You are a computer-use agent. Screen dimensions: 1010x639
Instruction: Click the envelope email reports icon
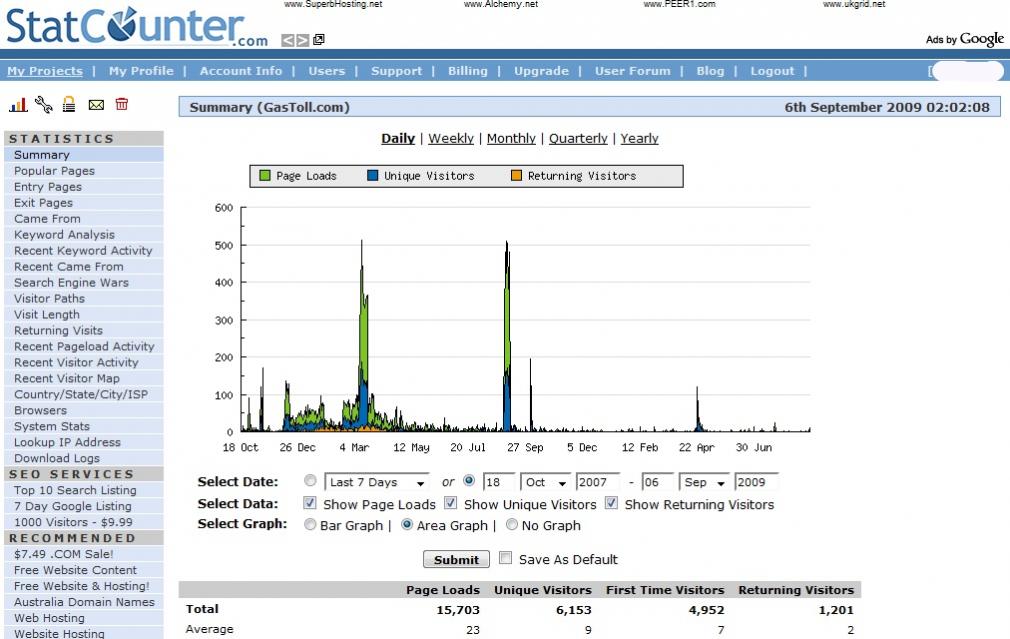click(x=96, y=104)
